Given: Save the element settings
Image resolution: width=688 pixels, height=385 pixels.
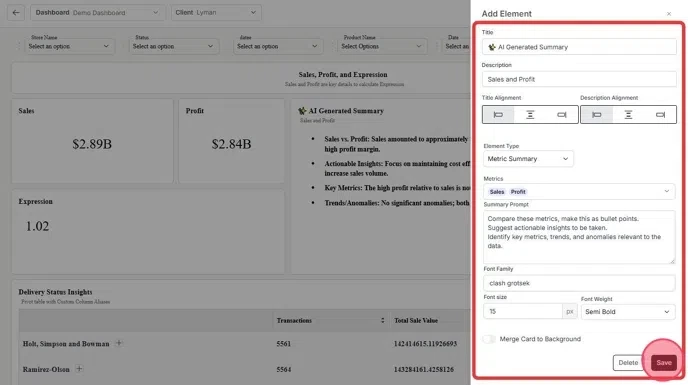Looking at the screenshot, I should pyautogui.click(x=663, y=363).
